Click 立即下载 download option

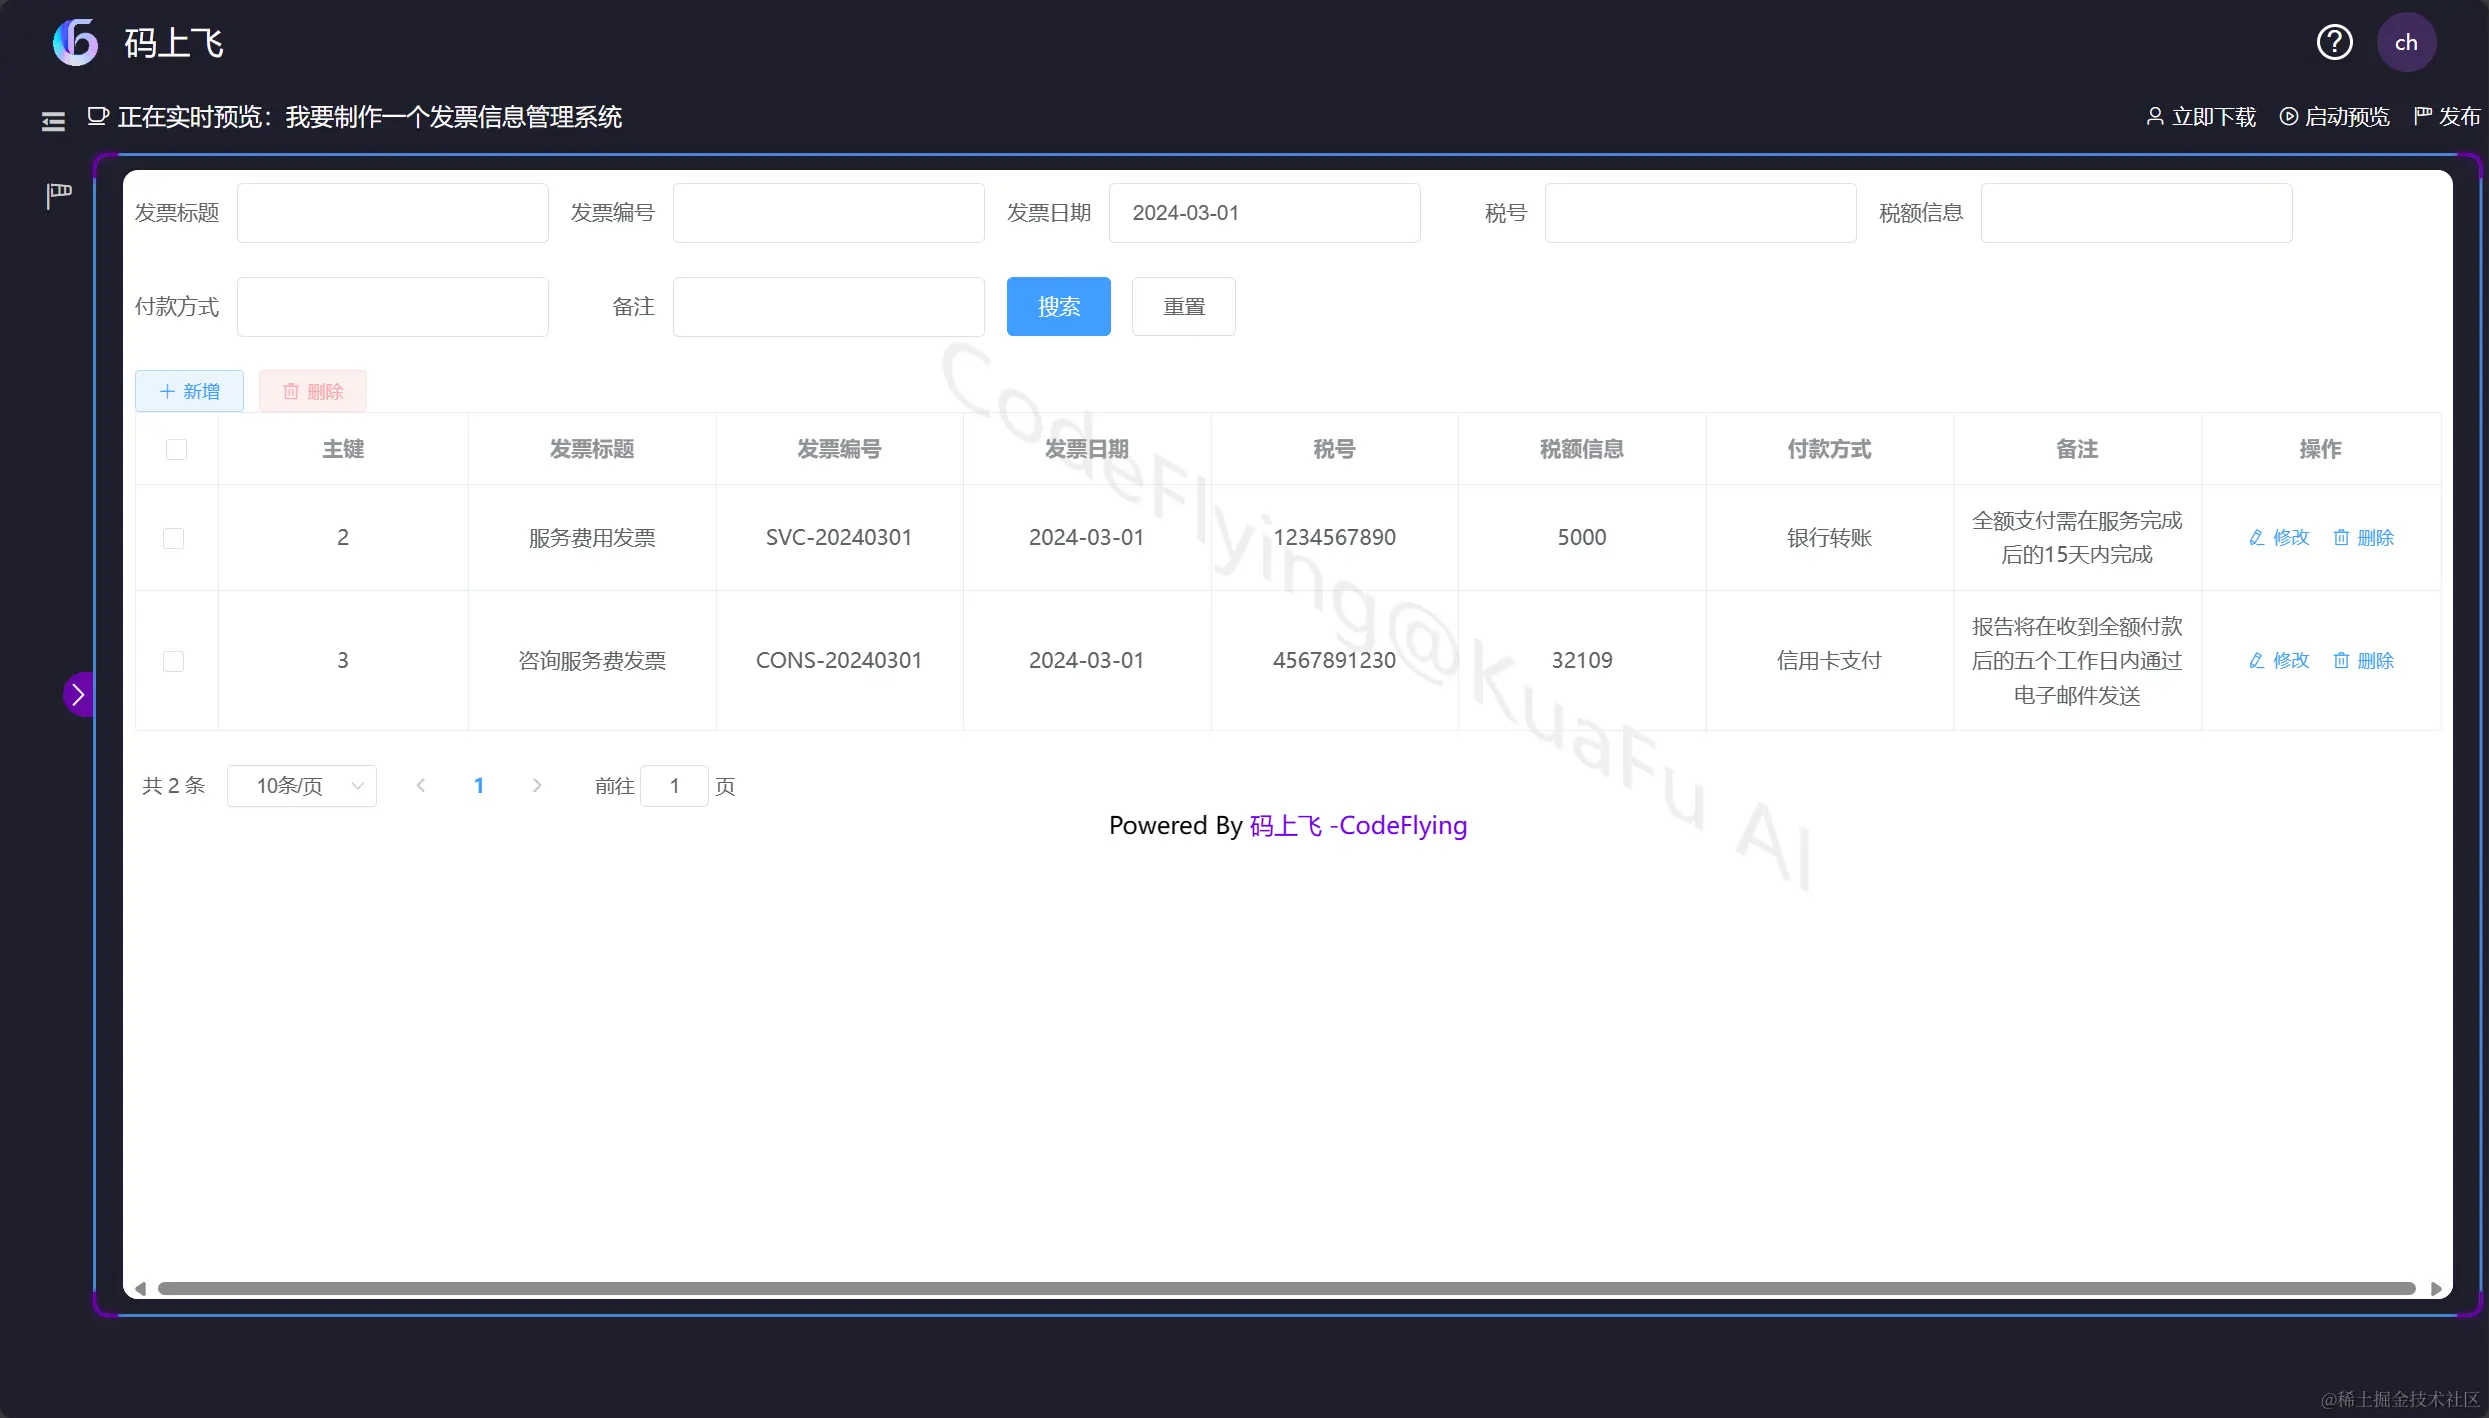(2201, 117)
